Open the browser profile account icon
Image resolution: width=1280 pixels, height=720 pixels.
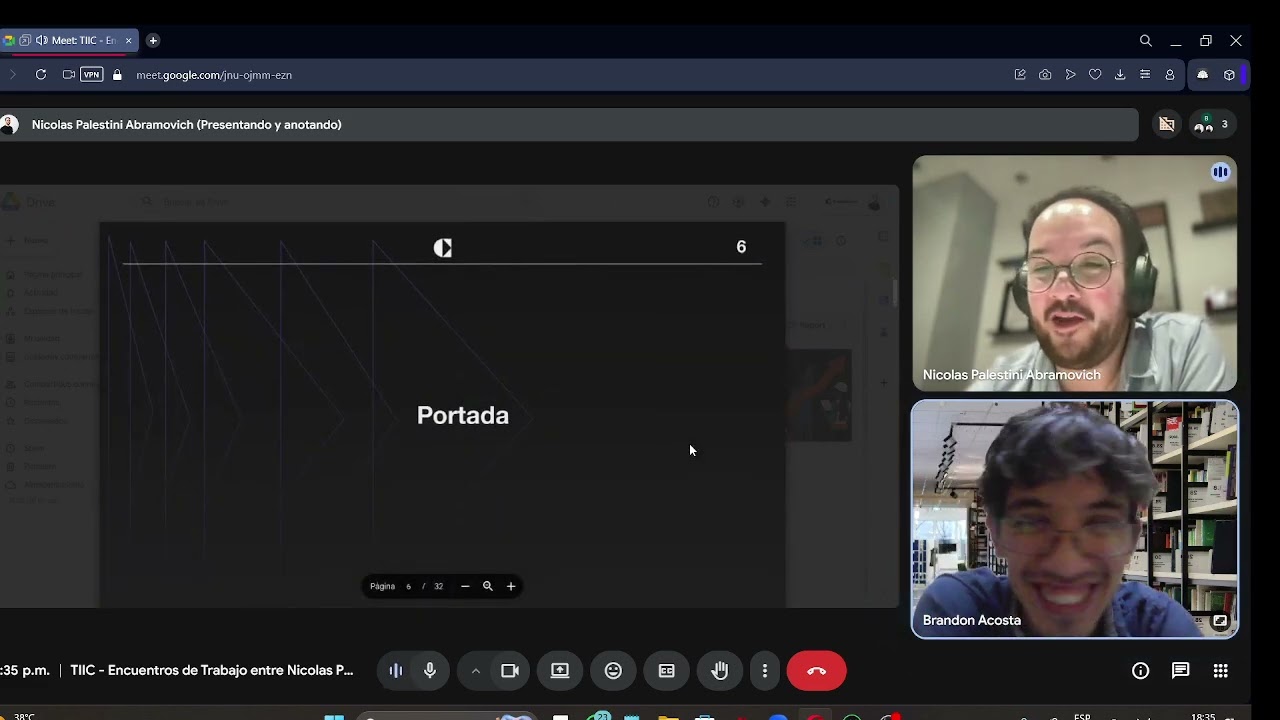tap(1170, 75)
